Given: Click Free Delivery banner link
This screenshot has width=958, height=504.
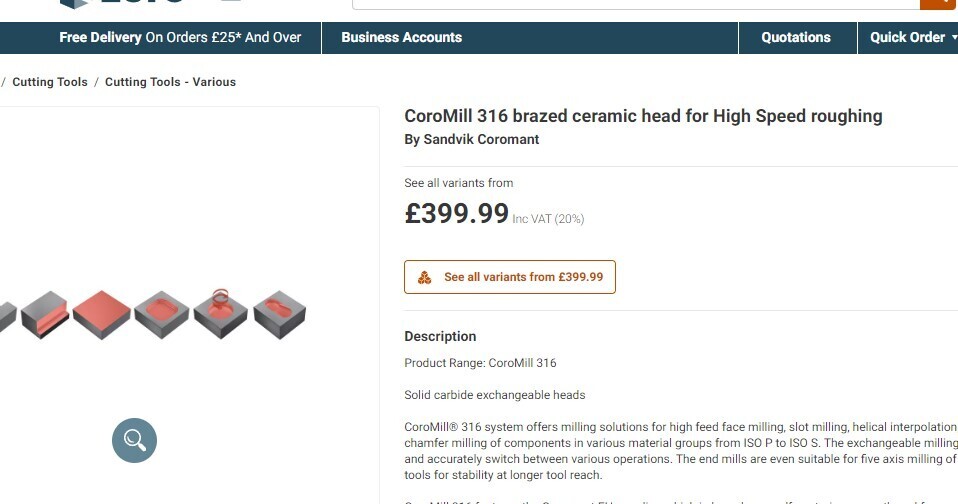Looking at the screenshot, I should tap(180, 38).
